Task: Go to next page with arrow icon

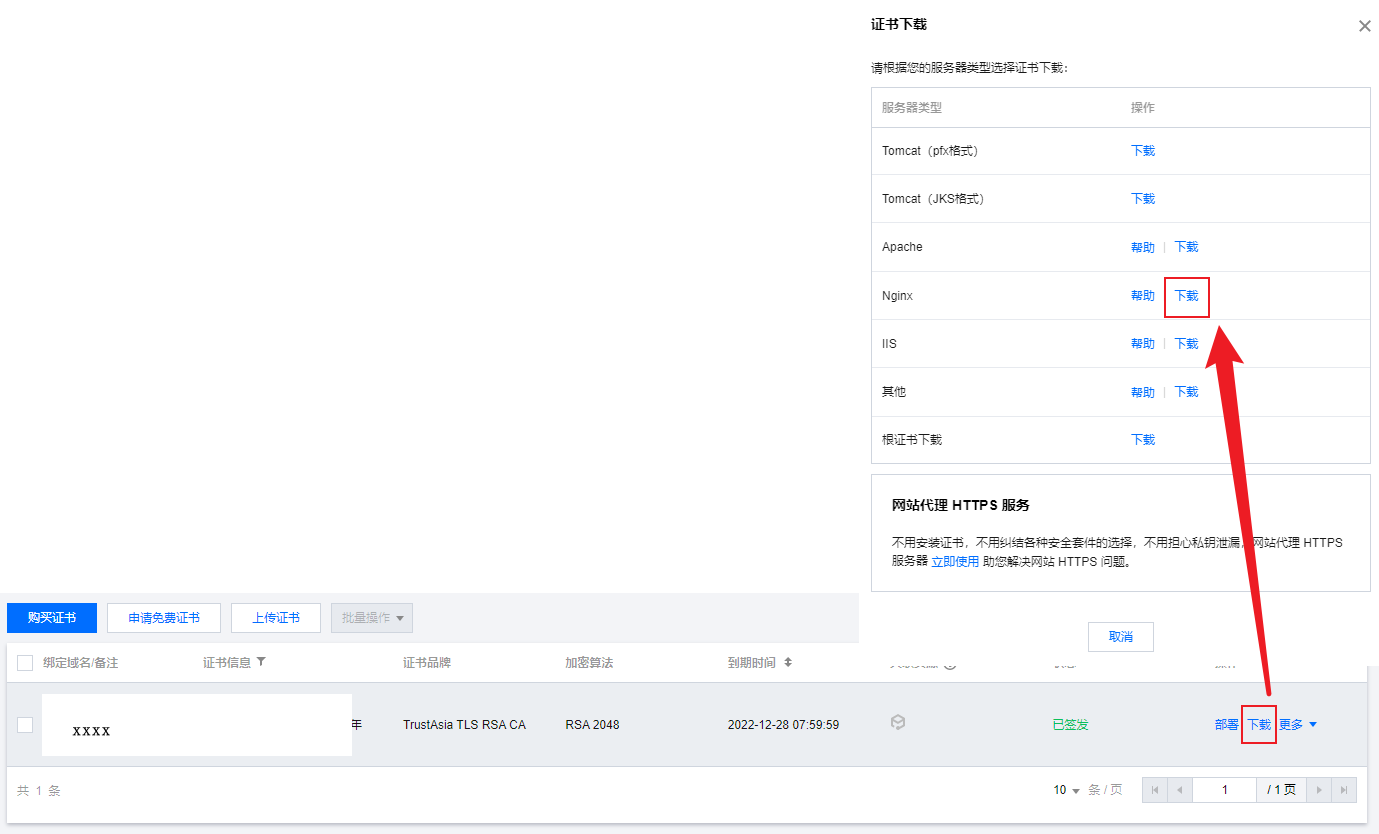Action: point(1320,789)
